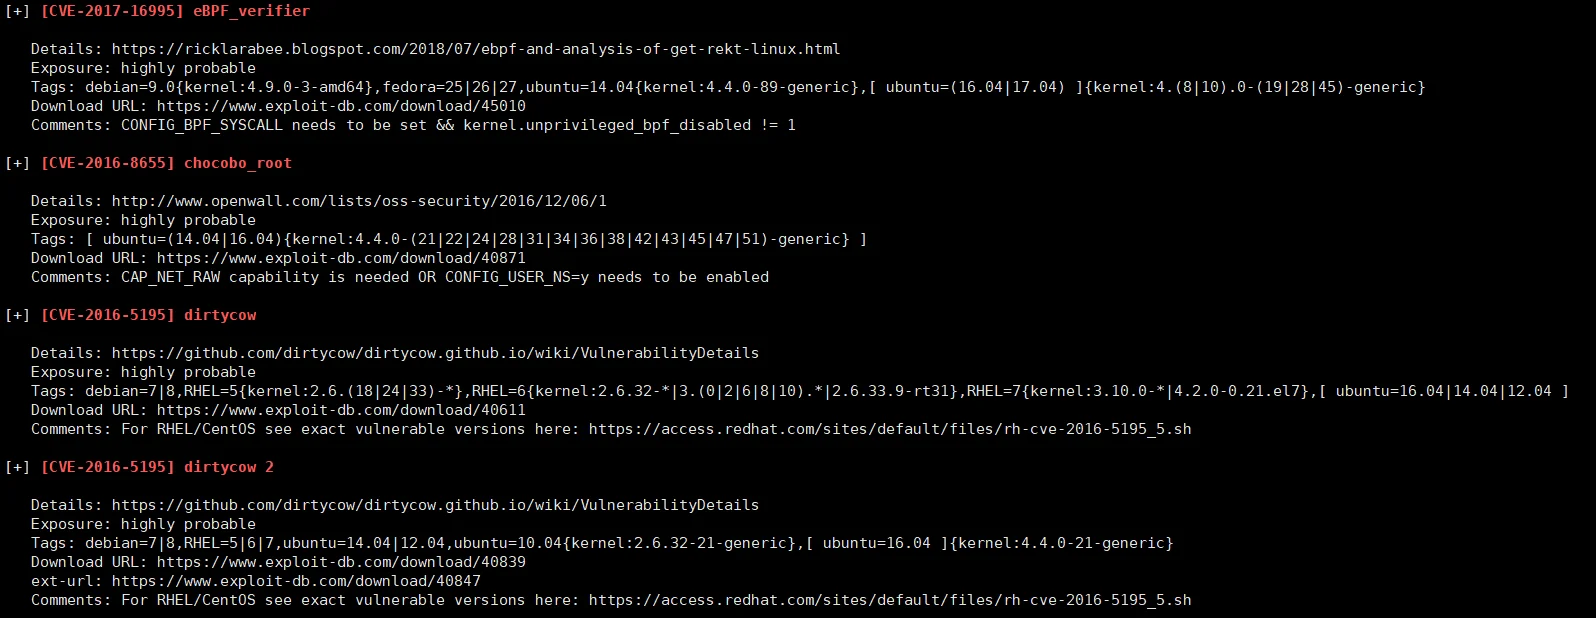1596x618 pixels.
Task: Open the exploit-db download/40611 URL
Action: click(341, 410)
